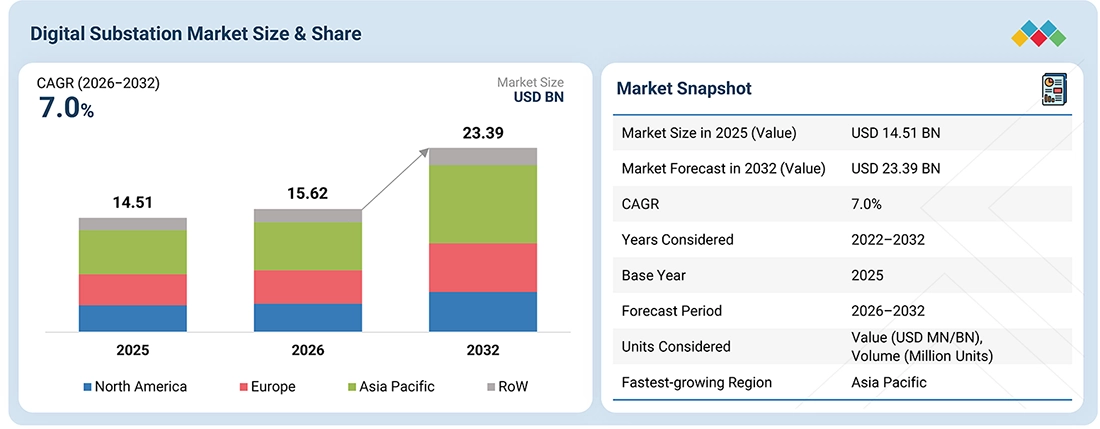This screenshot has width=1100, height=429.
Task: Click the 'Fastest-growing Region' row label
Action: coord(697,383)
